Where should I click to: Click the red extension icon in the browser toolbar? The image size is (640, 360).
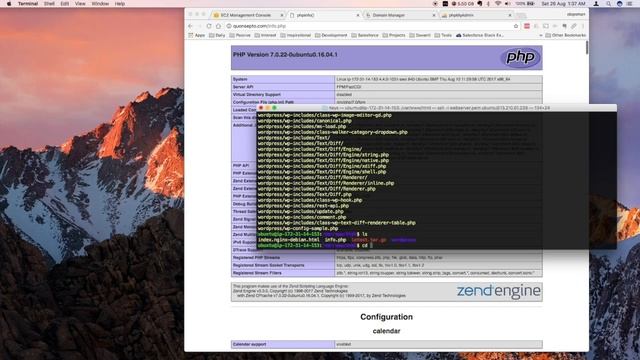pyautogui.click(x=527, y=26)
